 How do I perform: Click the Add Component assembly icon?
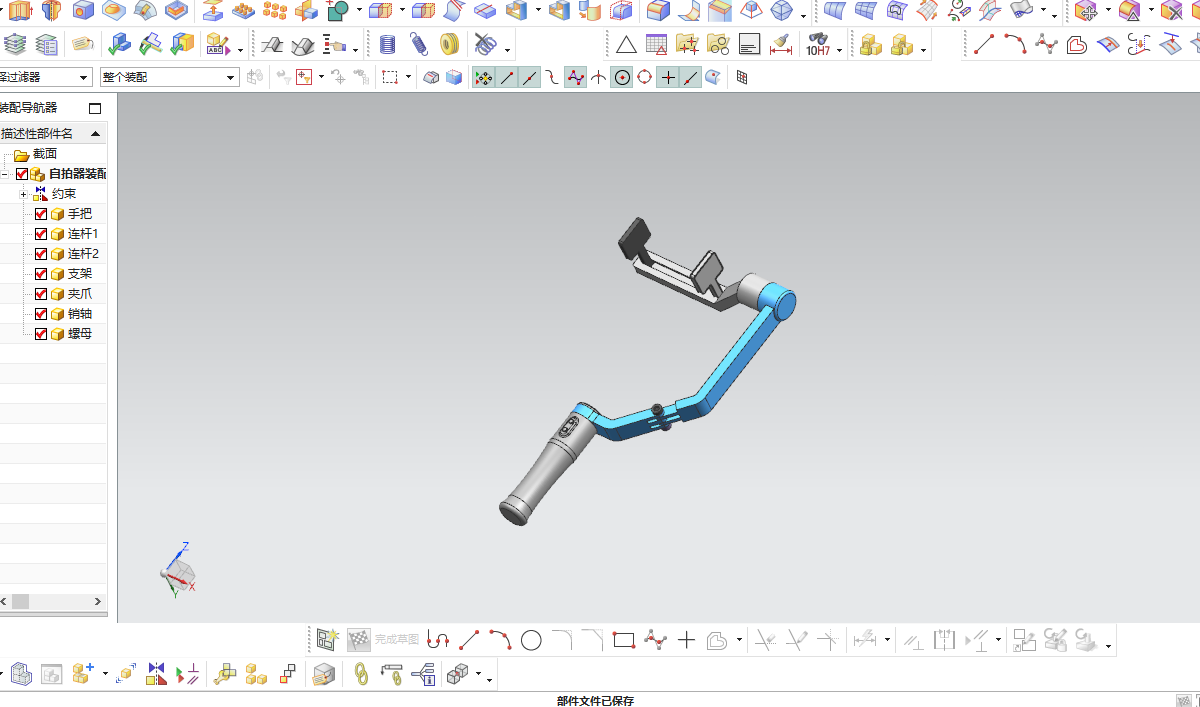click(82, 674)
